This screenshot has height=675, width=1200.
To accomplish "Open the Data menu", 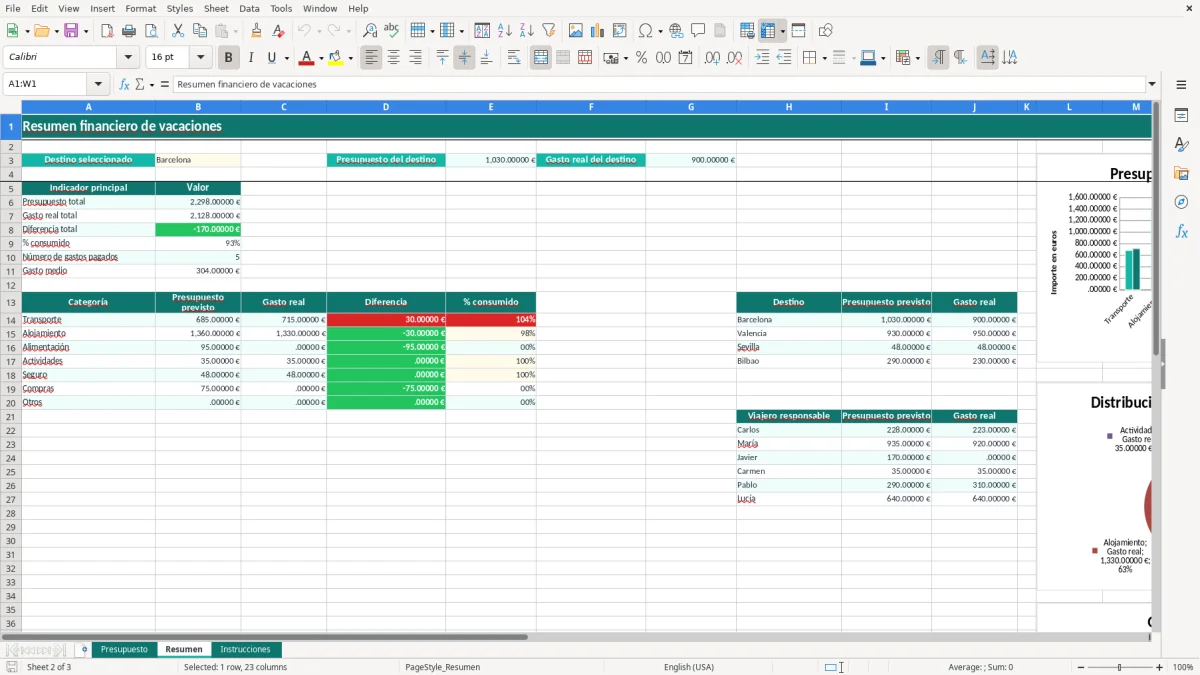I will tap(249, 8).
